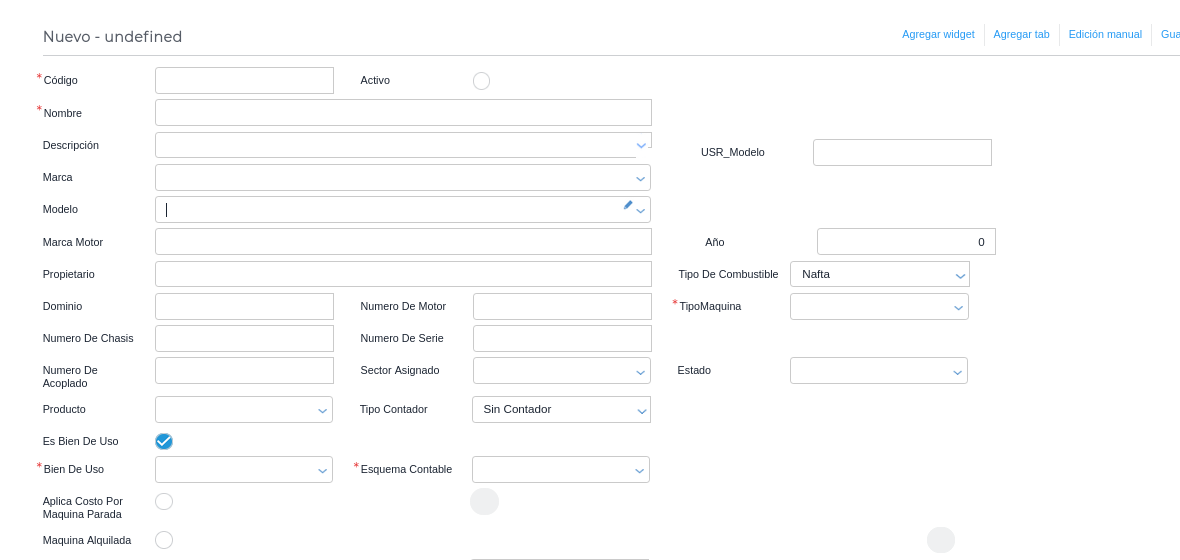Enable Aplica Costo Por Maquina Parada
Image resolution: width=1180 pixels, height=560 pixels.
(x=164, y=501)
